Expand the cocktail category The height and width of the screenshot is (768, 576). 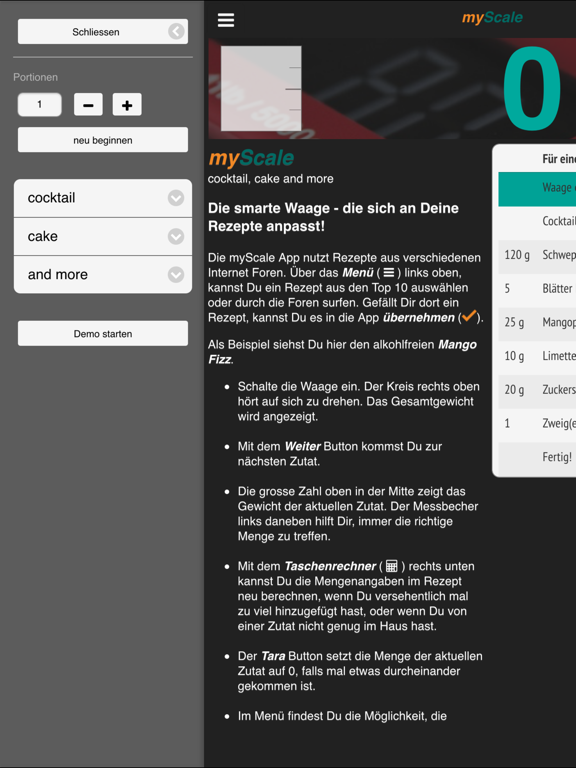(103, 198)
